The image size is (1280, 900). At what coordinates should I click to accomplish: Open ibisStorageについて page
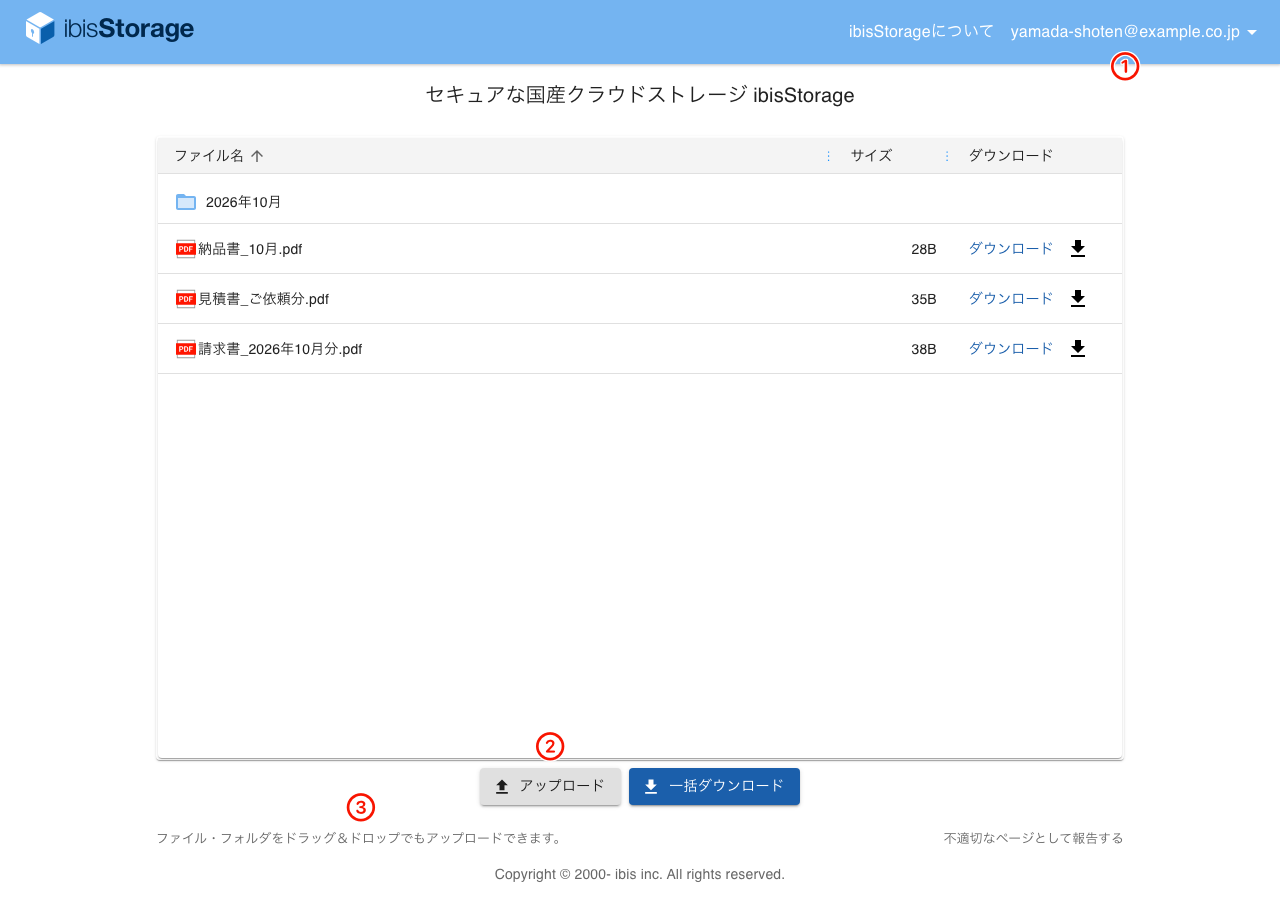point(921,32)
